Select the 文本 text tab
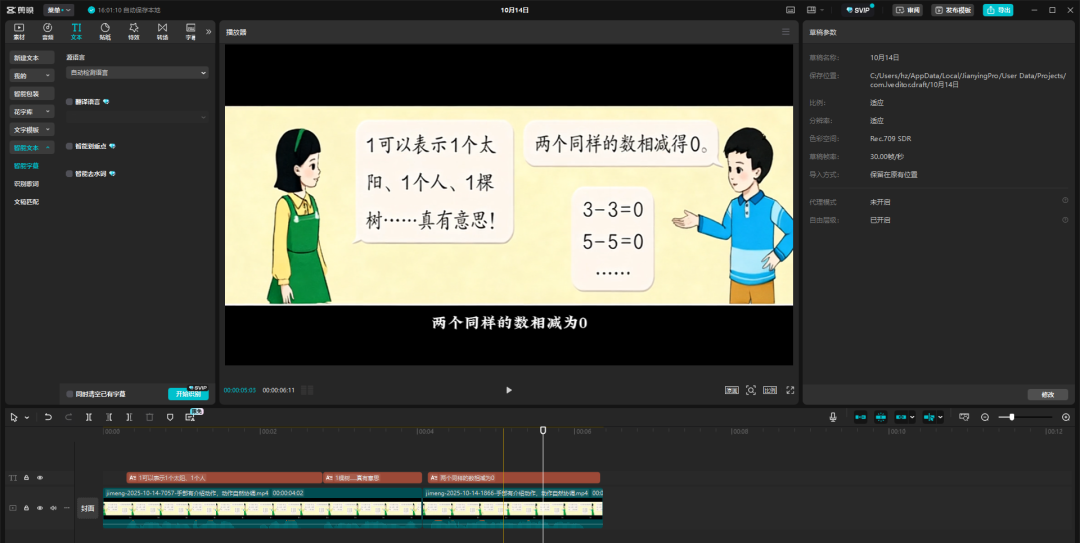Image resolution: width=1080 pixels, height=543 pixels. coord(76,31)
